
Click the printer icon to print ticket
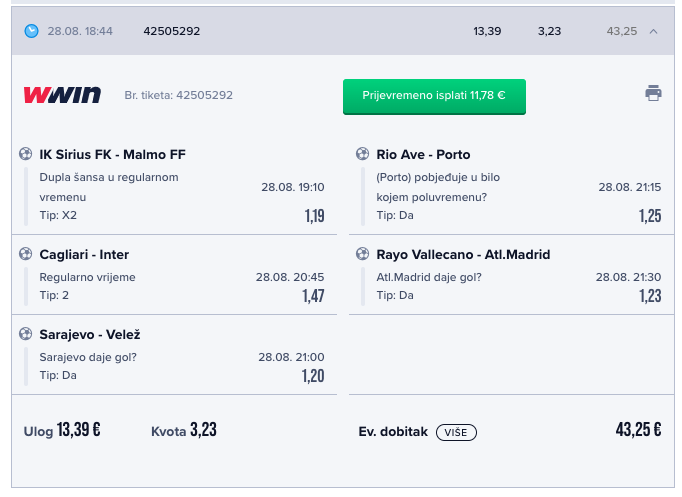coord(653,93)
